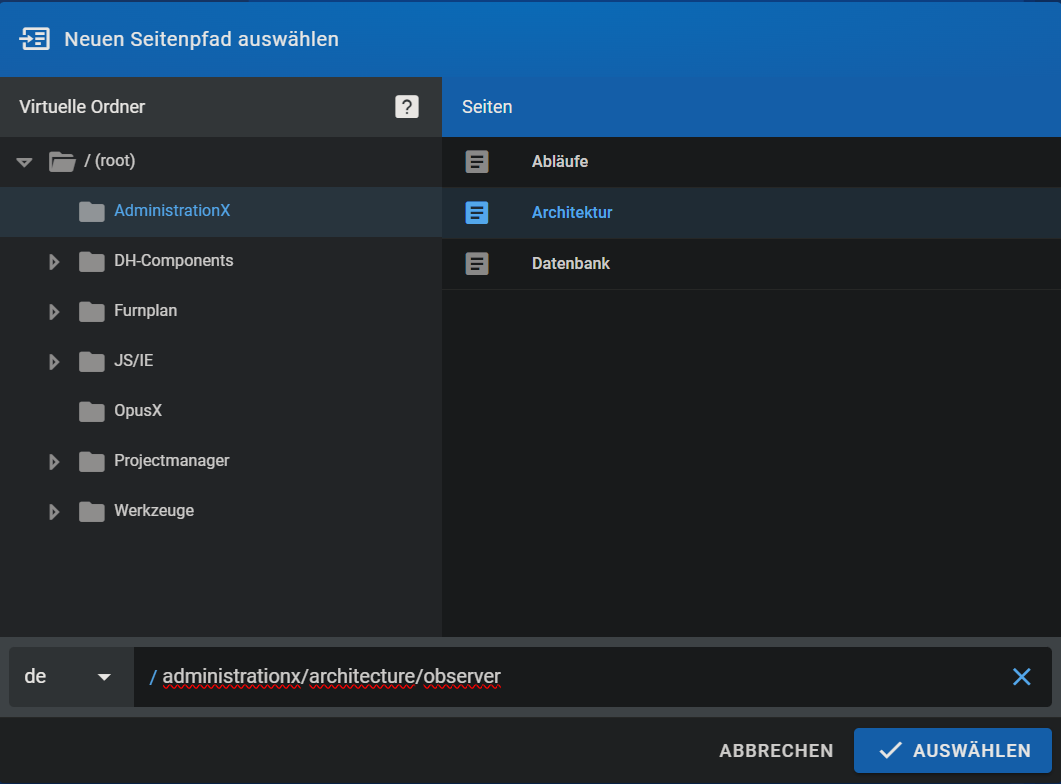Click the help question mark icon

[407, 107]
